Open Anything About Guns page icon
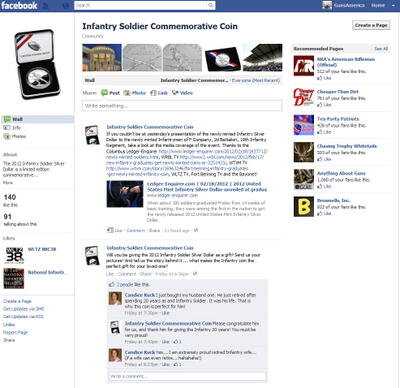Image resolution: width=400 pixels, height=388 pixels. pyautogui.click(x=304, y=179)
